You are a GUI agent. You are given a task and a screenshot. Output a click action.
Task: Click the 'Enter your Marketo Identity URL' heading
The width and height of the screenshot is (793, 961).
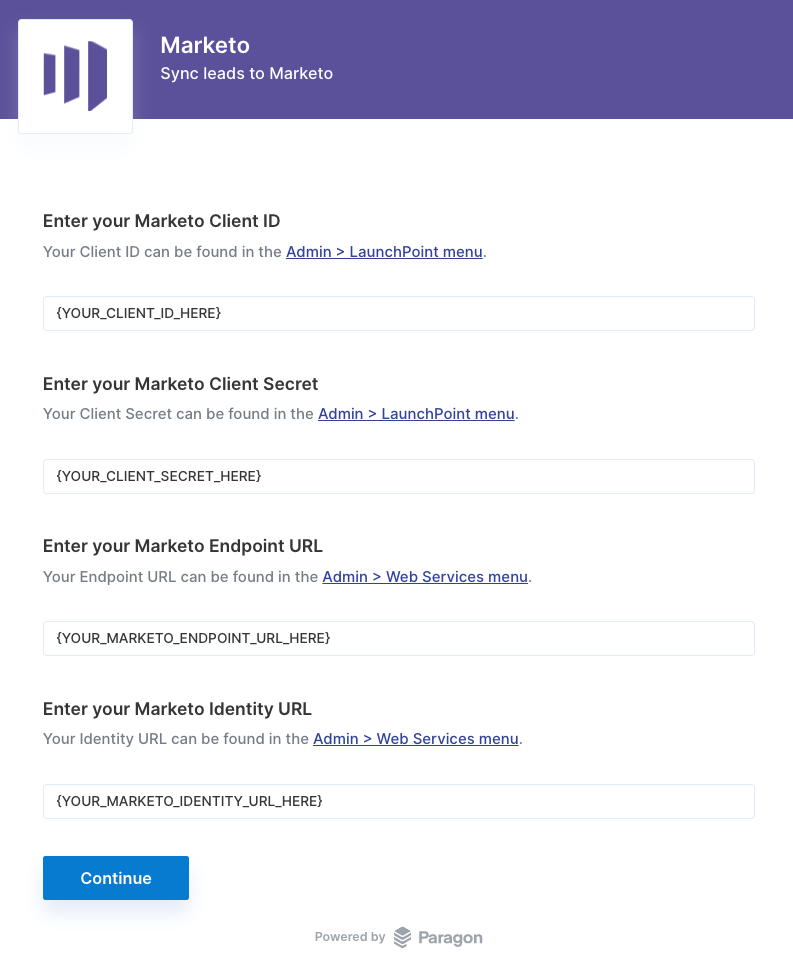pos(177,708)
